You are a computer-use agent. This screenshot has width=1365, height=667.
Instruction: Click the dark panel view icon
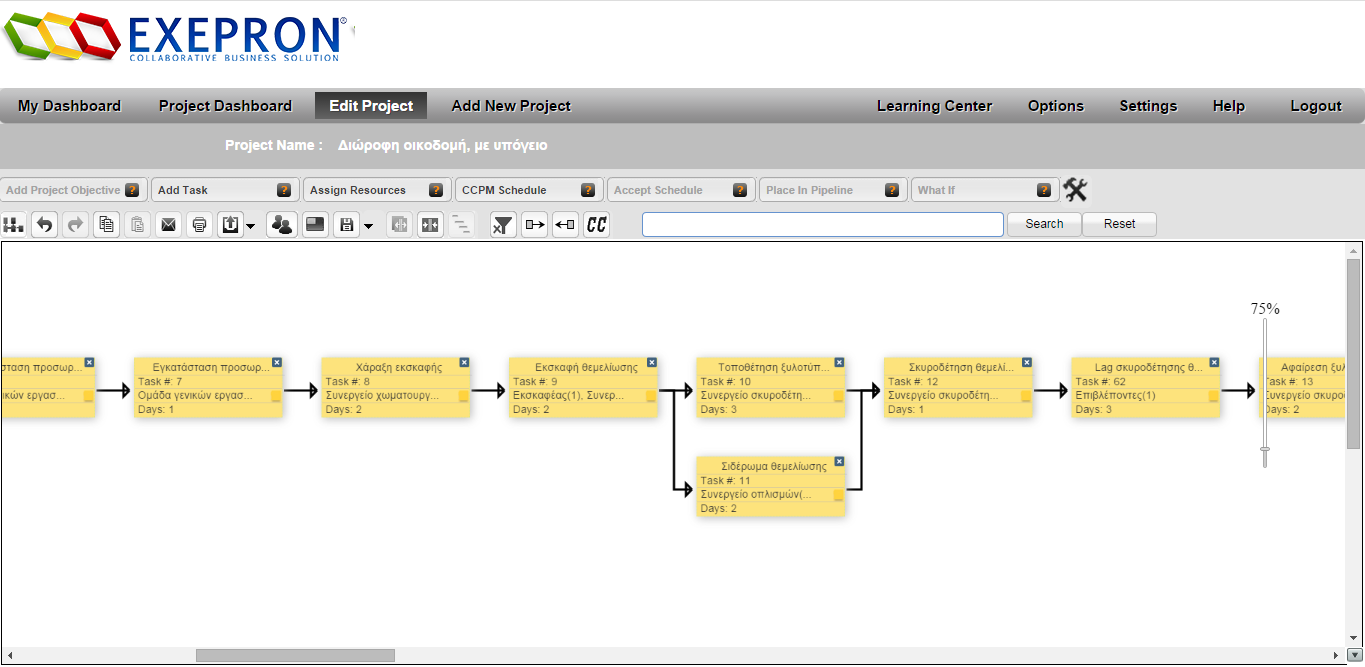314,225
